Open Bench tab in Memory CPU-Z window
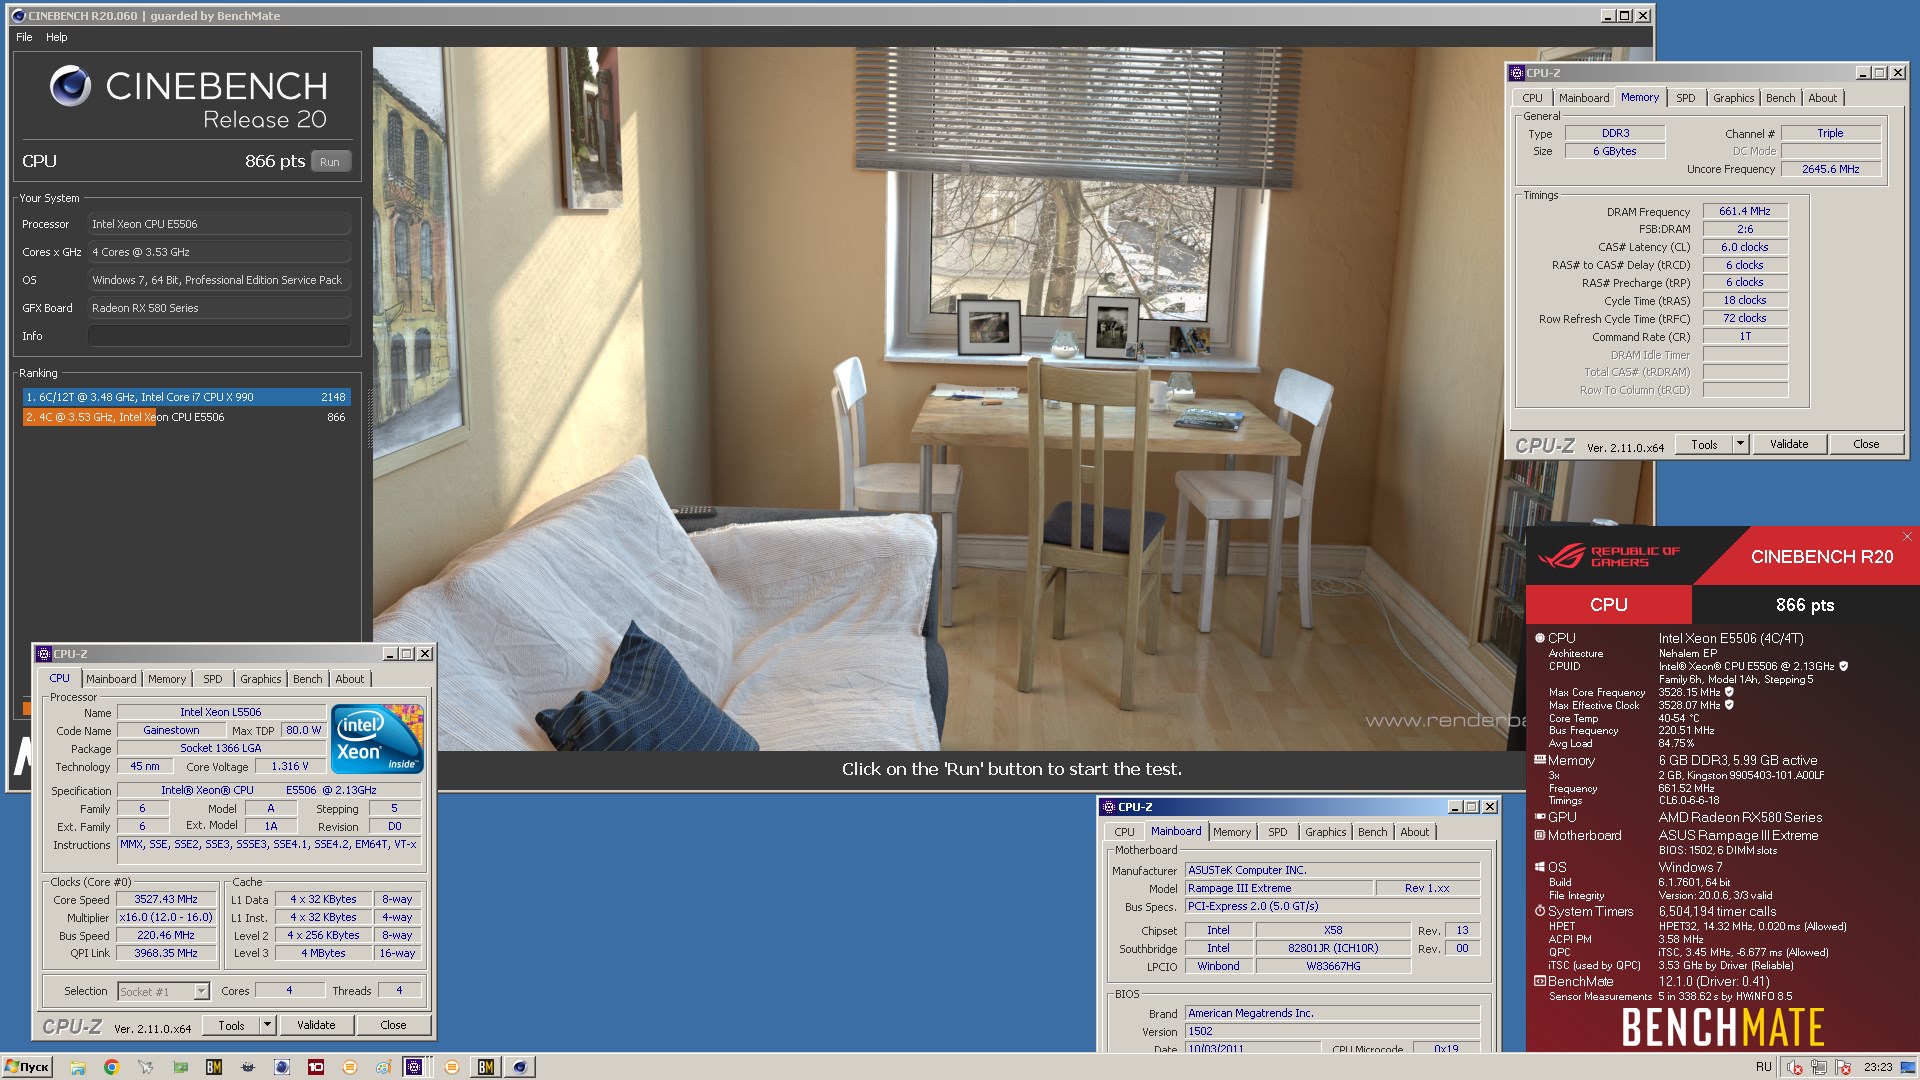This screenshot has width=1920, height=1080. point(1780,98)
